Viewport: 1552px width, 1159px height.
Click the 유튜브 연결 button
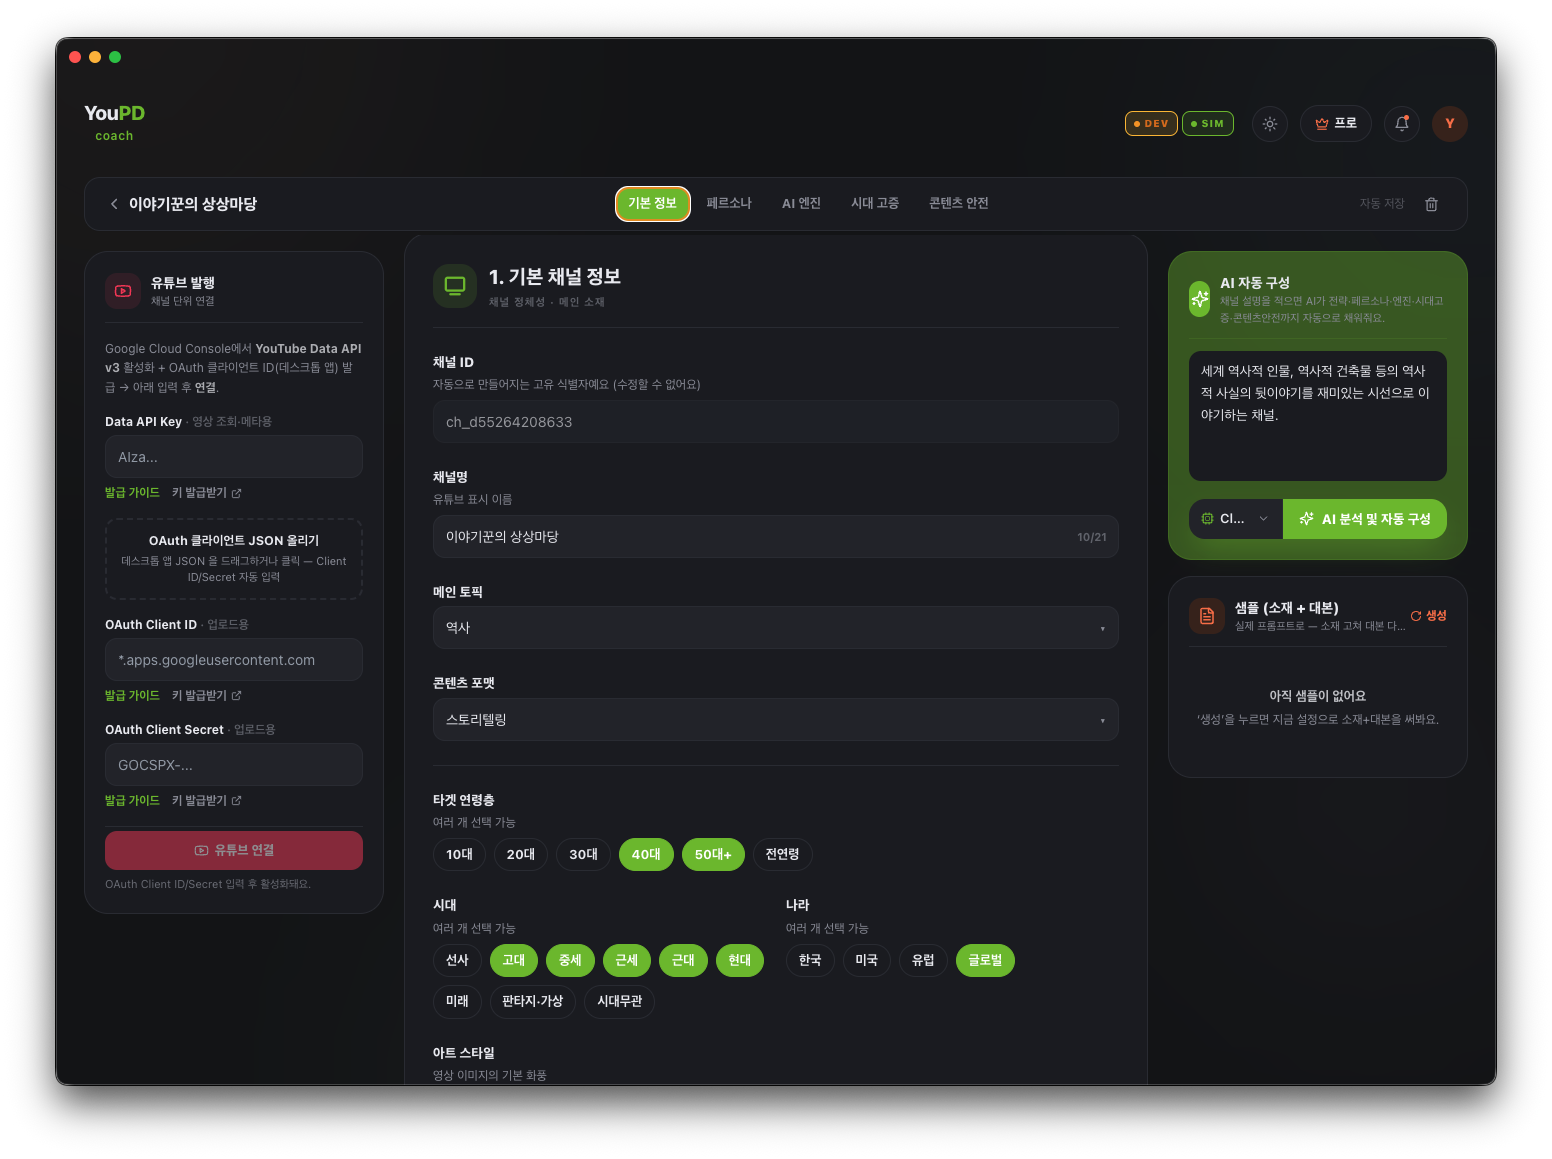click(234, 851)
